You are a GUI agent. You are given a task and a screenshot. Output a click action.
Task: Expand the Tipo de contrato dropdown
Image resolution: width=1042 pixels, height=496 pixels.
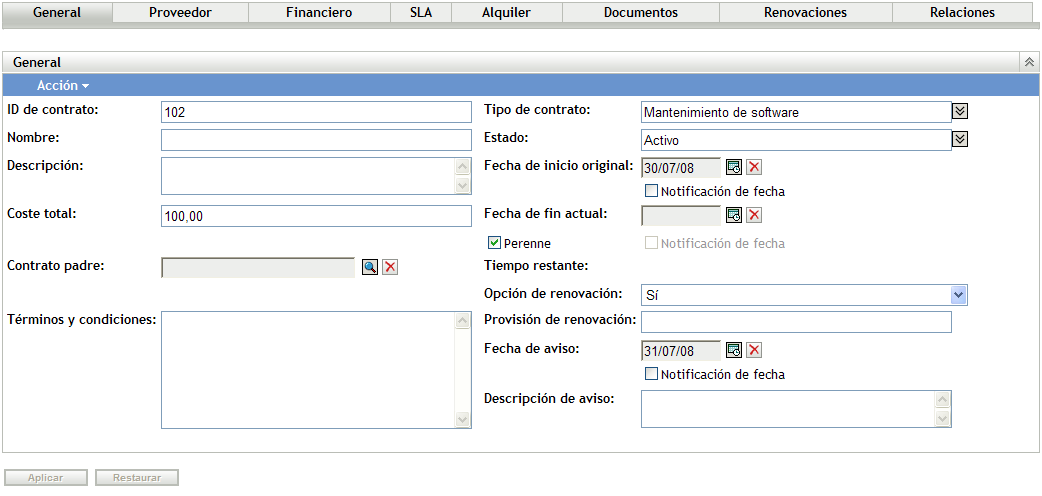pos(959,112)
